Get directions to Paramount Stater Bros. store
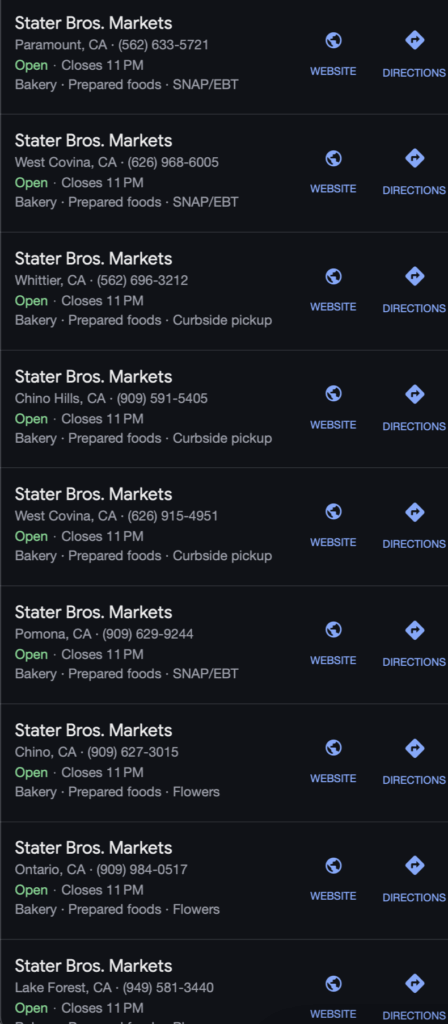Image resolution: width=448 pixels, height=1024 pixels. coord(414,54)
